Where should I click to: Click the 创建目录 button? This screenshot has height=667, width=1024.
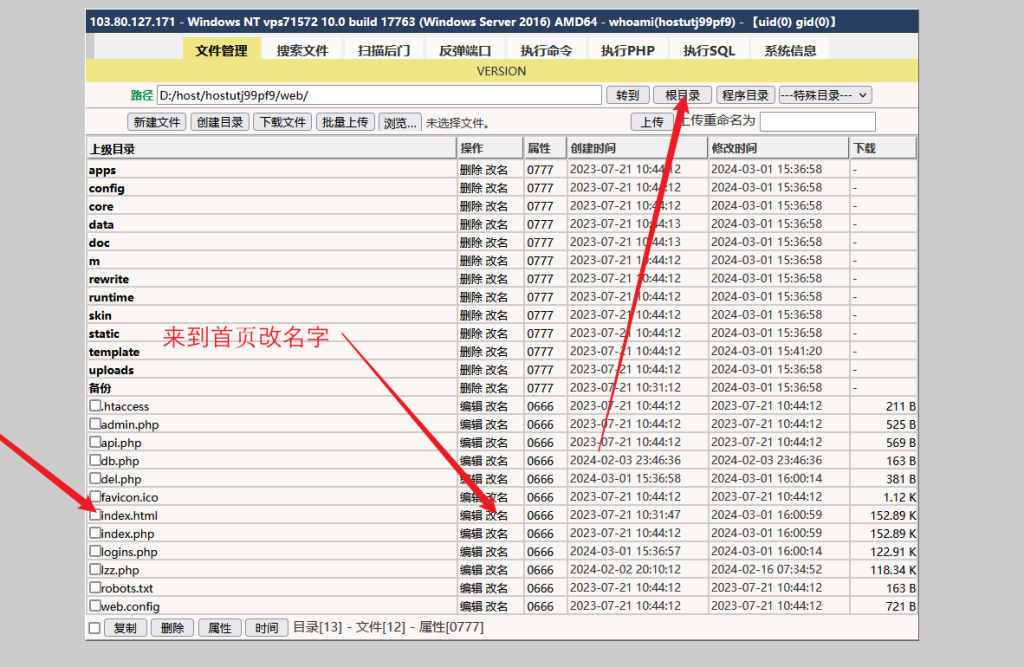point(219,122)
